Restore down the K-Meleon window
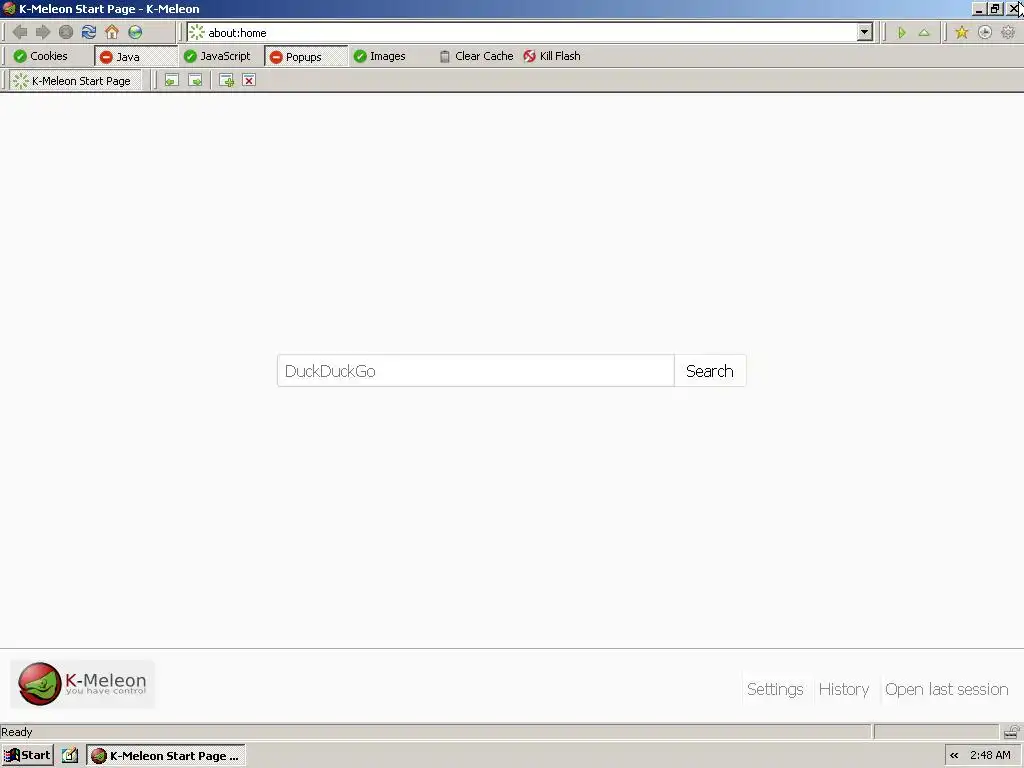The image size is (1024, 768). tap(995, 9)
